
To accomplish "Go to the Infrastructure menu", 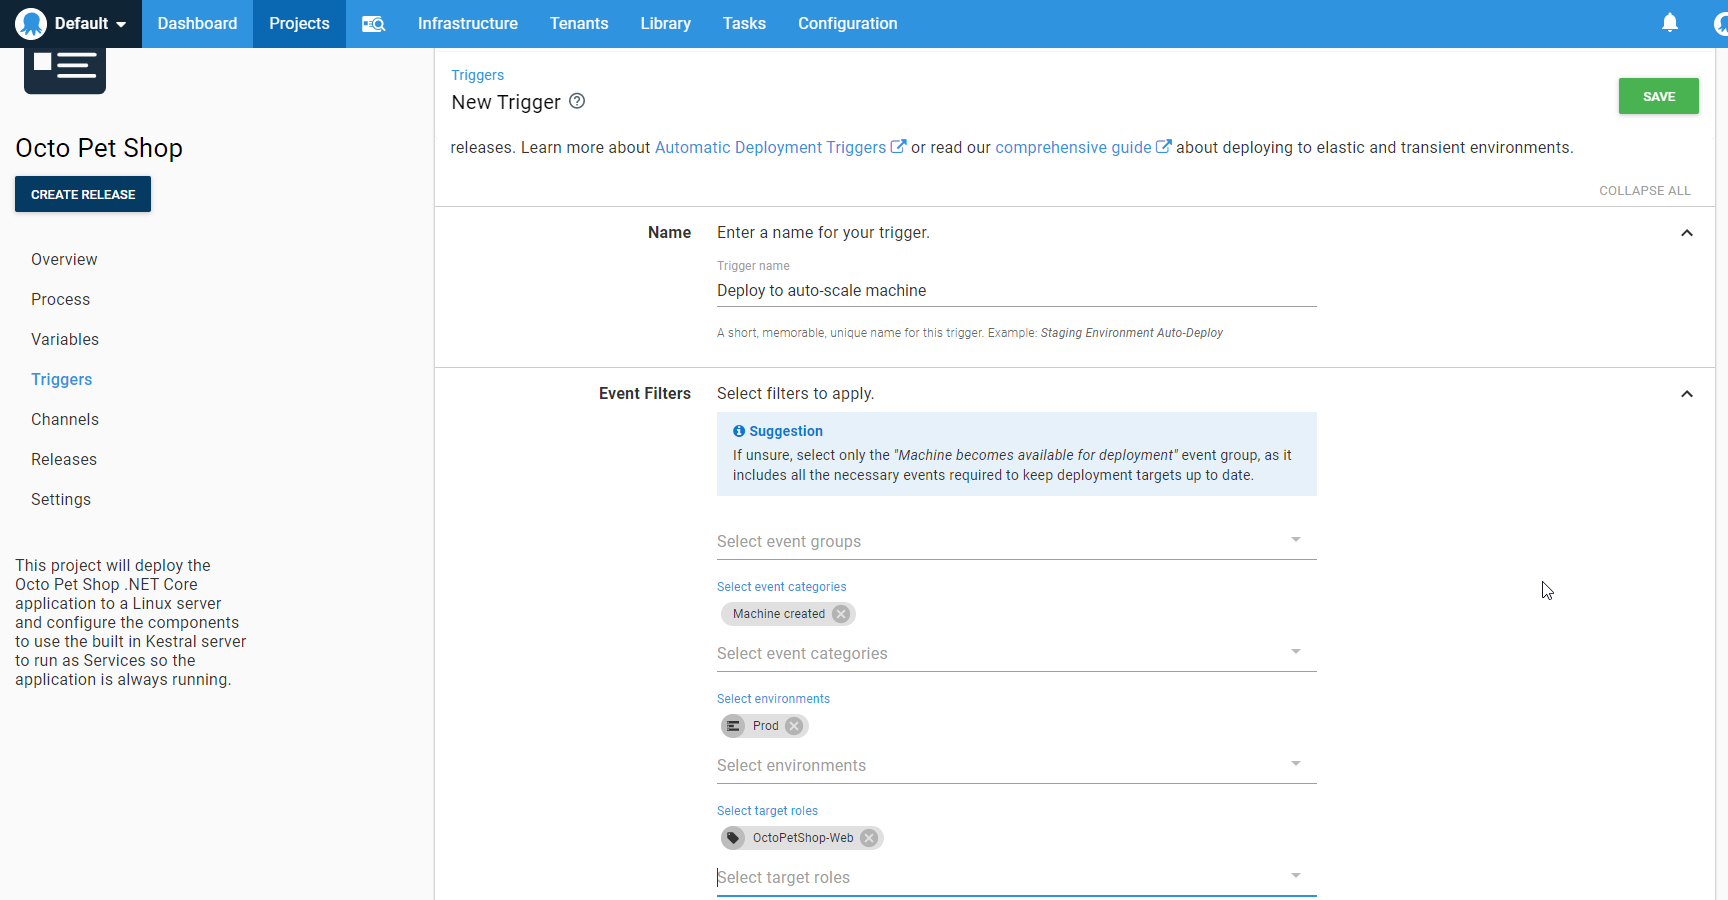I will tap(467, 24).
